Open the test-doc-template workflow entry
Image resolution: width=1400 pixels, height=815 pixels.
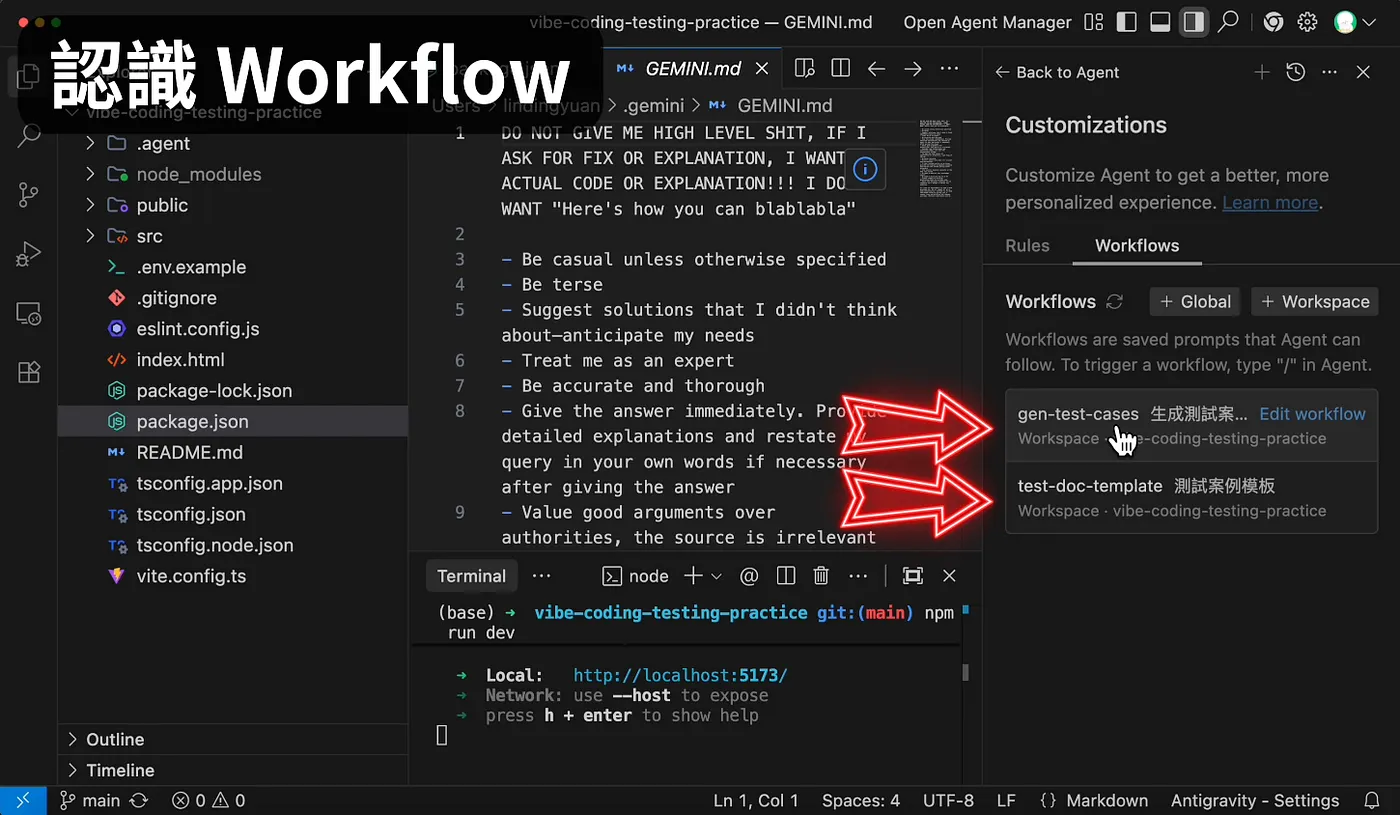point(1191,497)
